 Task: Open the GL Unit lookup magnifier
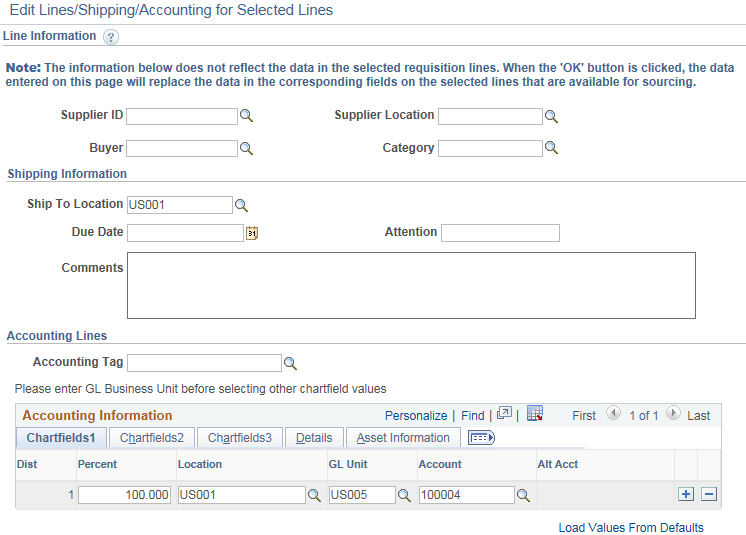tap(404, 496)
